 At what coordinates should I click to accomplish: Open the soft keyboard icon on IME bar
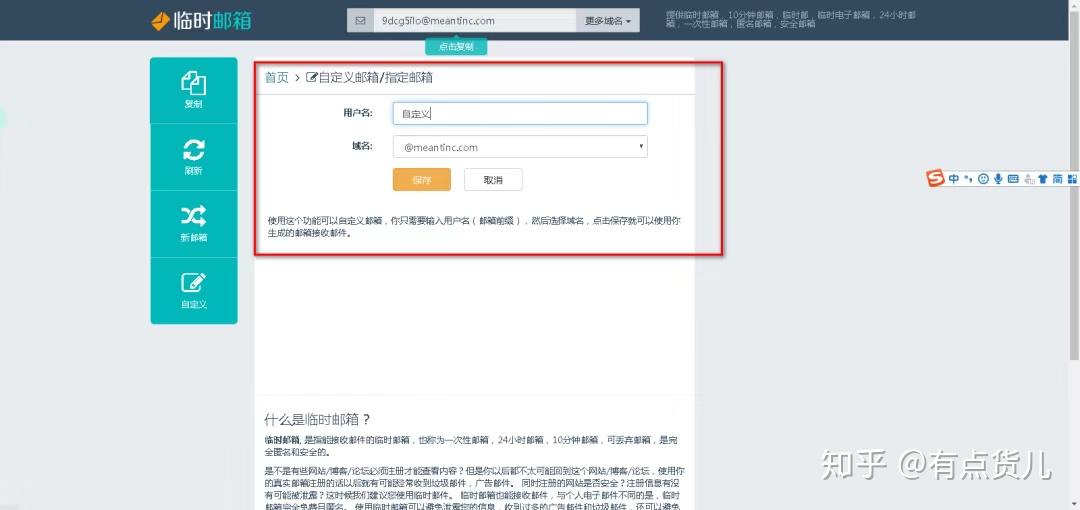1013,178
